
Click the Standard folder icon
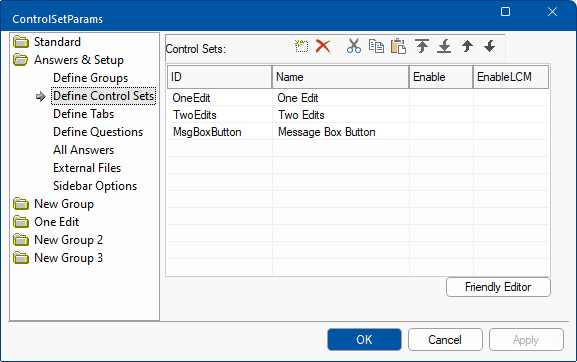click(21, 42)
